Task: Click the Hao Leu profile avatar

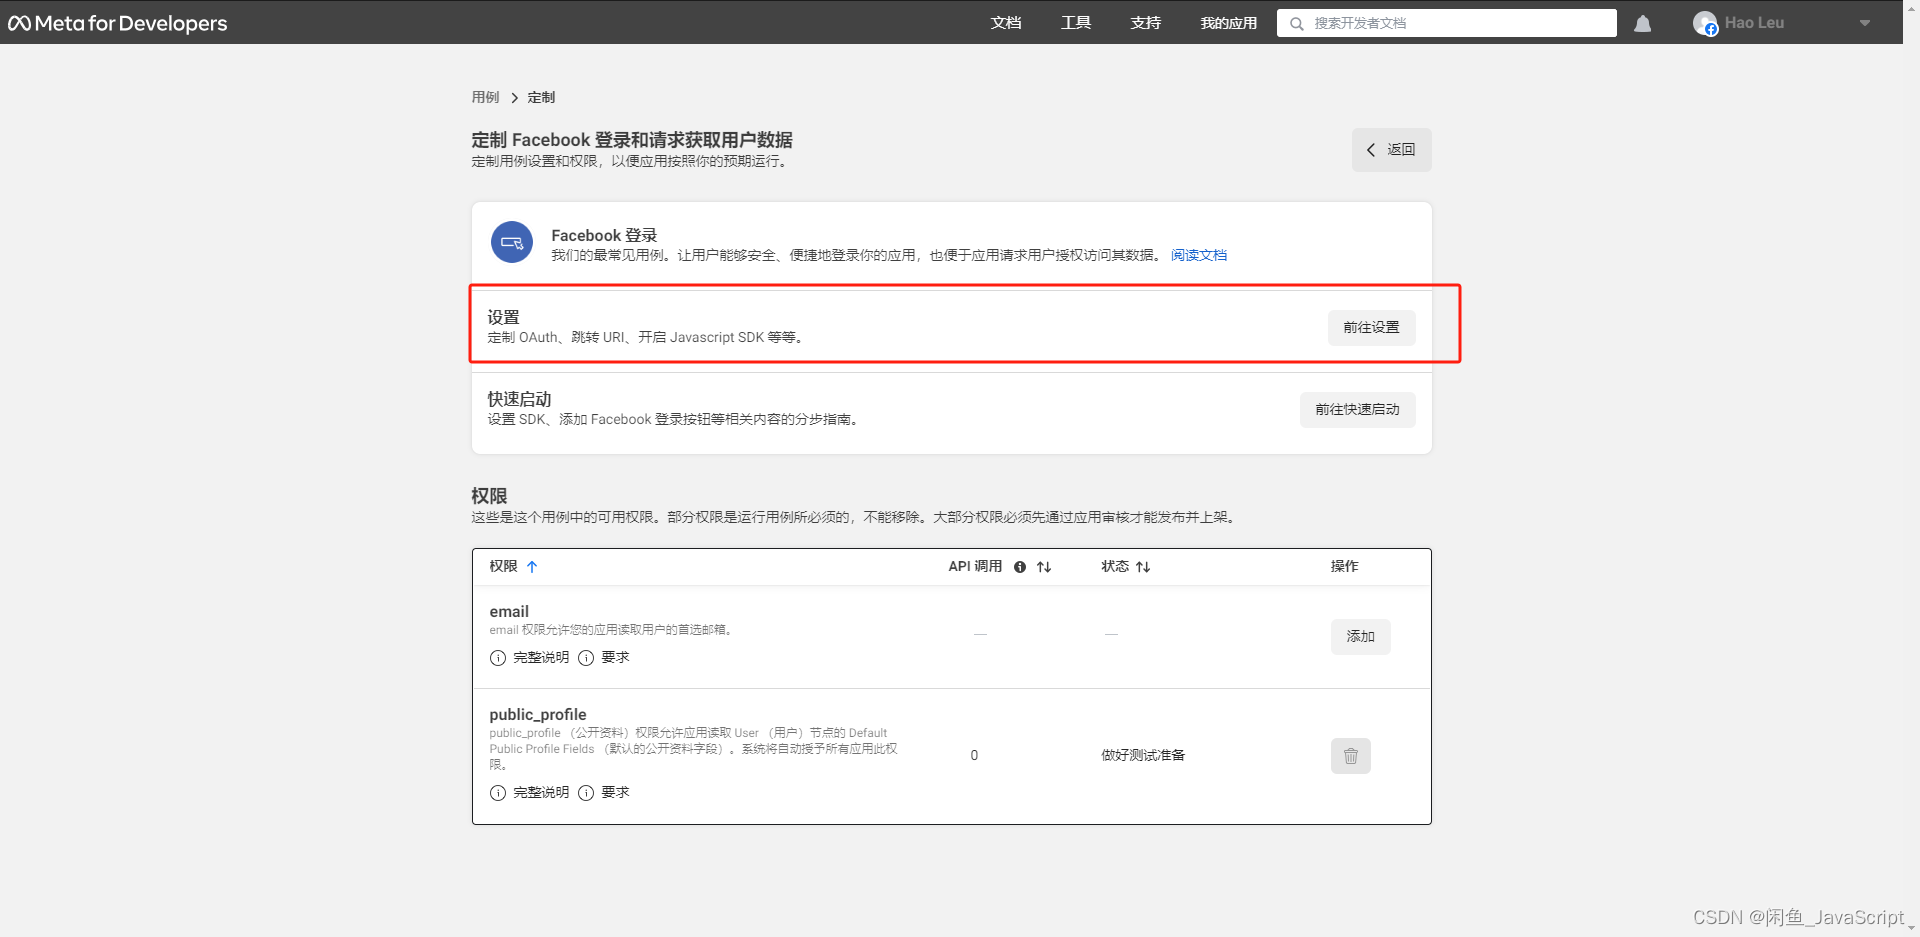Action: click(1705, 23)
